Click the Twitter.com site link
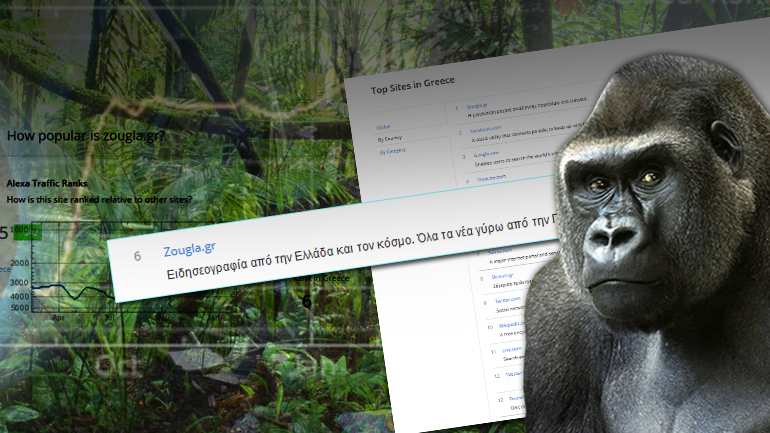 click(503, 298)
